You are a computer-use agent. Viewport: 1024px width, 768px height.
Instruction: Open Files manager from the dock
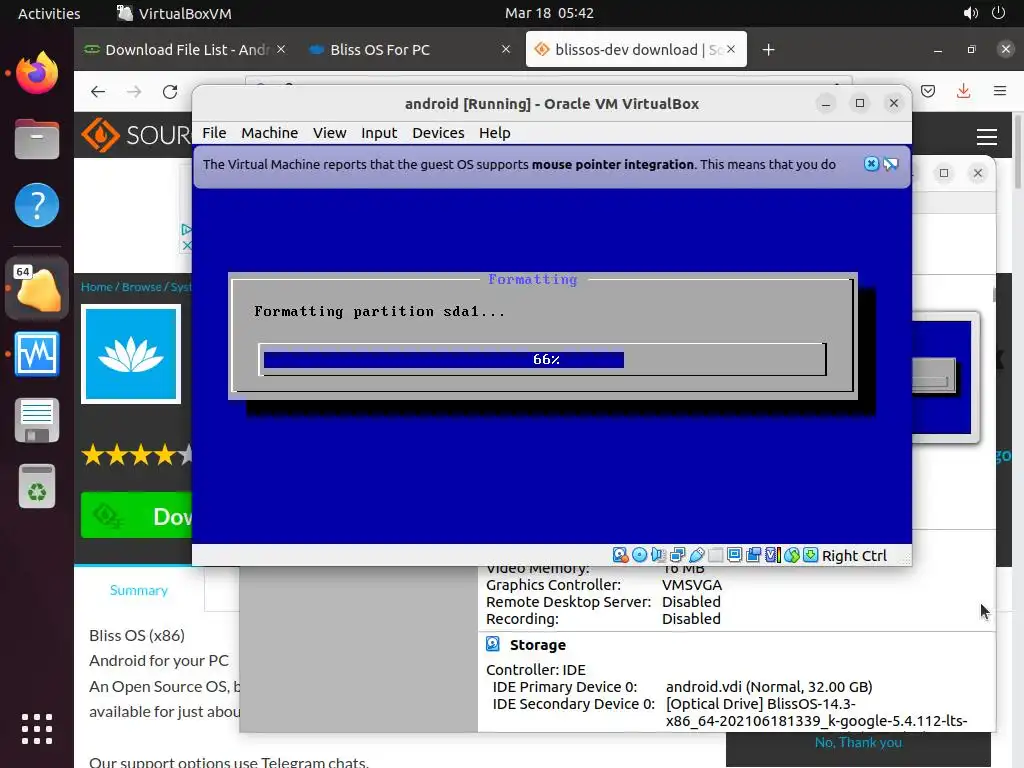pyautogui.click(x=37, y=138)
